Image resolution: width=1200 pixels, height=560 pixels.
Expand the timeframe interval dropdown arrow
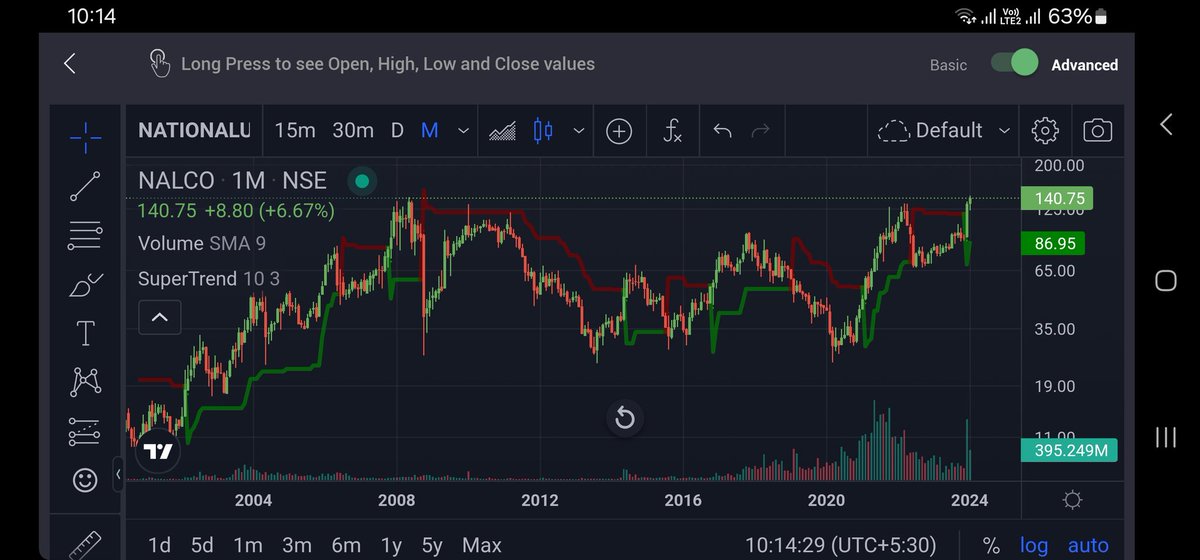point(463,131)
